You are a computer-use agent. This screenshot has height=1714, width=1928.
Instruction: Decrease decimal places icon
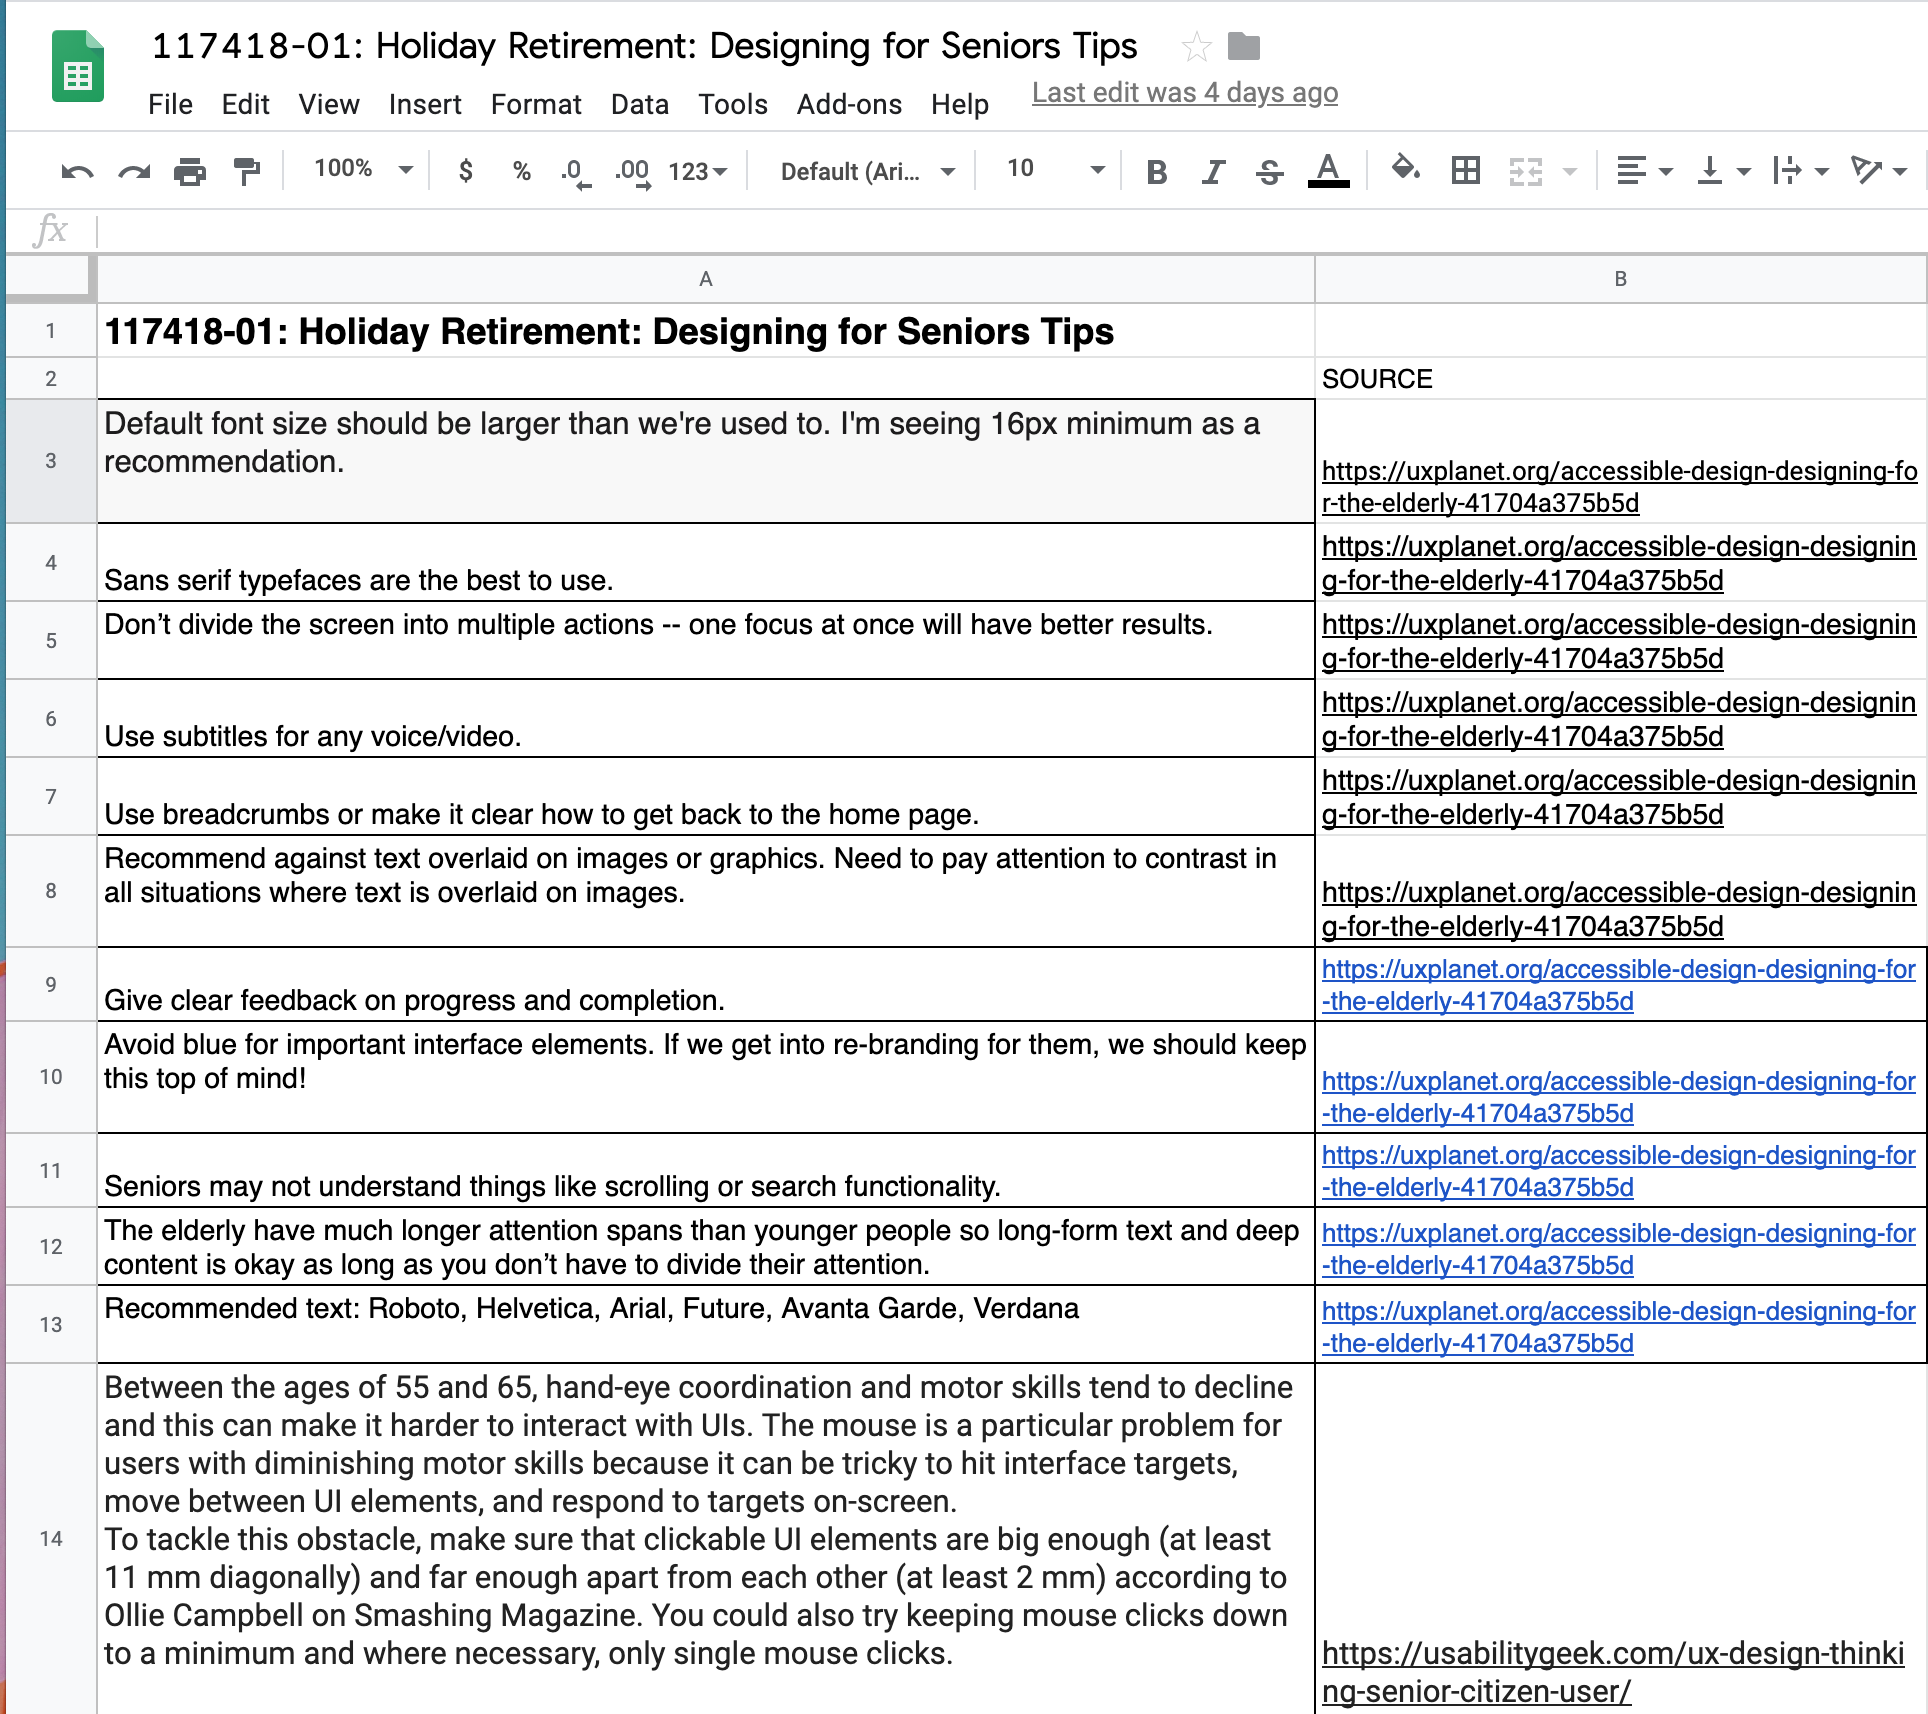[x=575, y=172]
